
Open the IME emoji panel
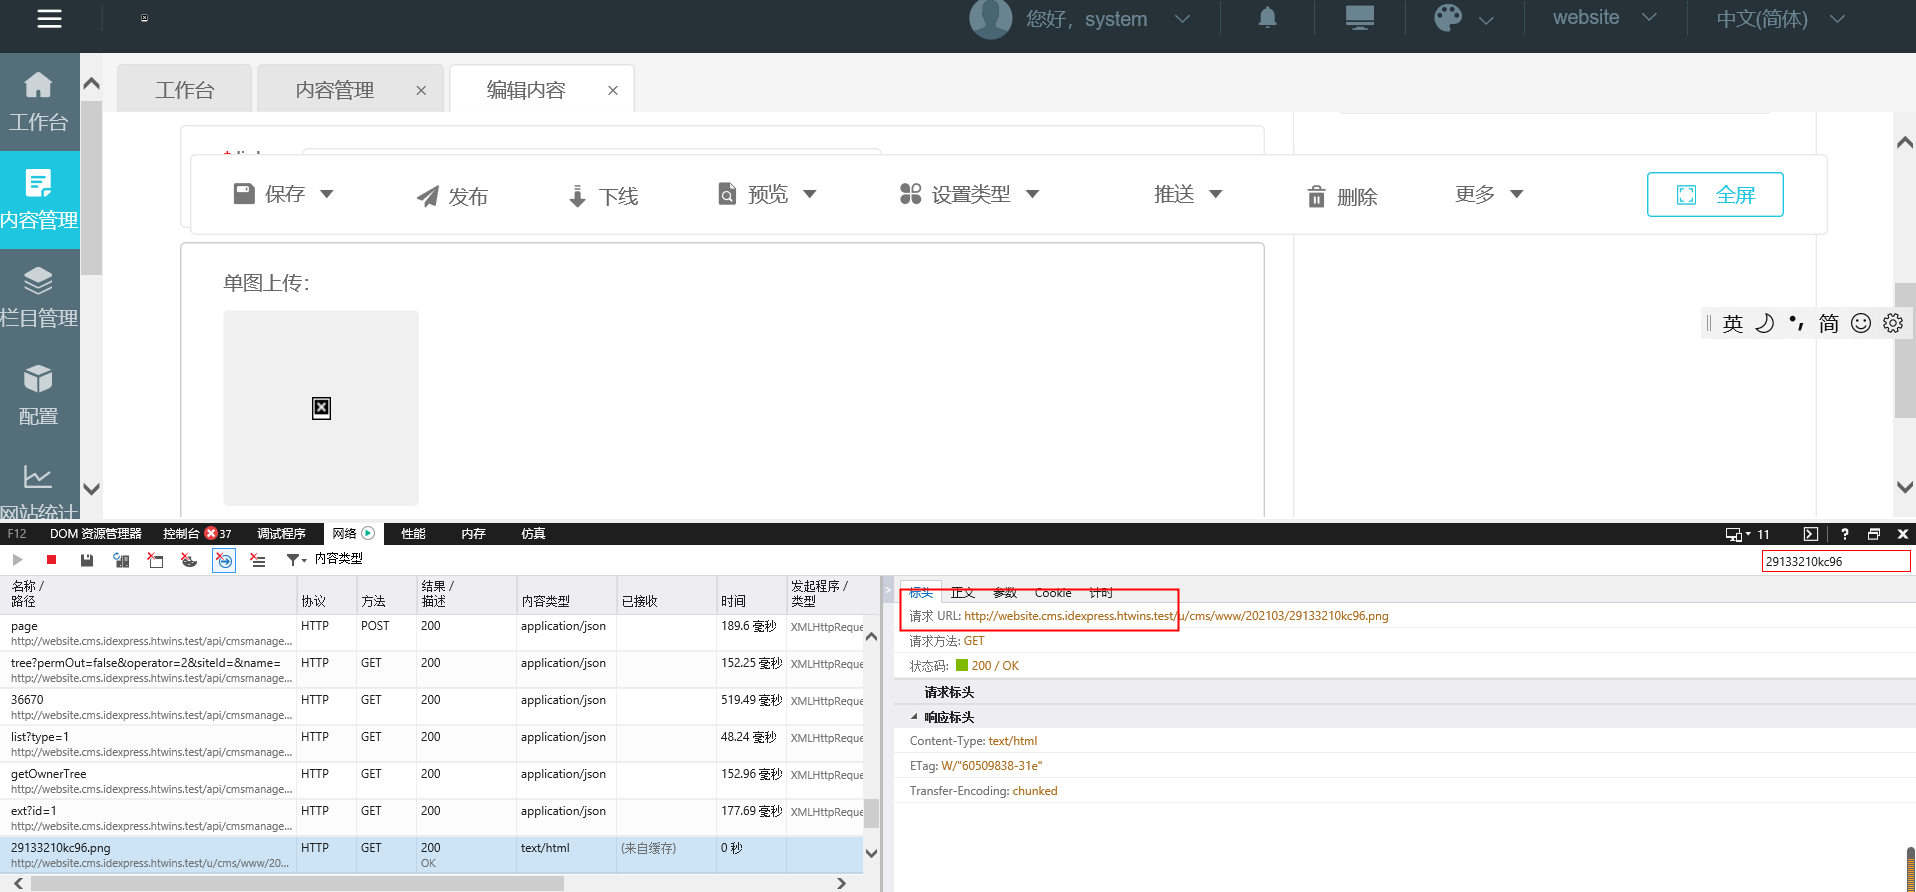(1861, 323)
